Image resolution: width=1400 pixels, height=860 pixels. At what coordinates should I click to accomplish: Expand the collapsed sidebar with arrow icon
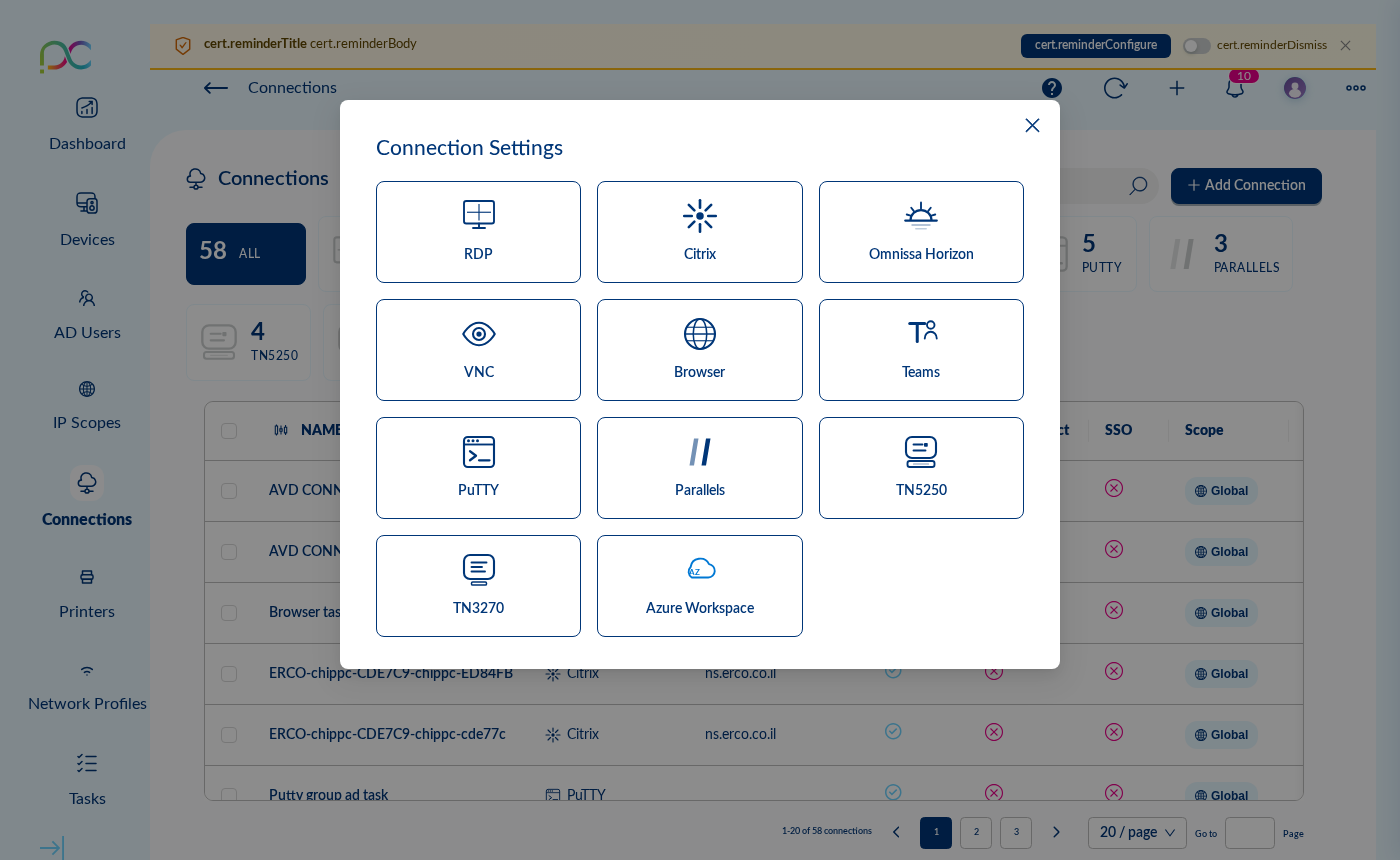tap(51, 848)
